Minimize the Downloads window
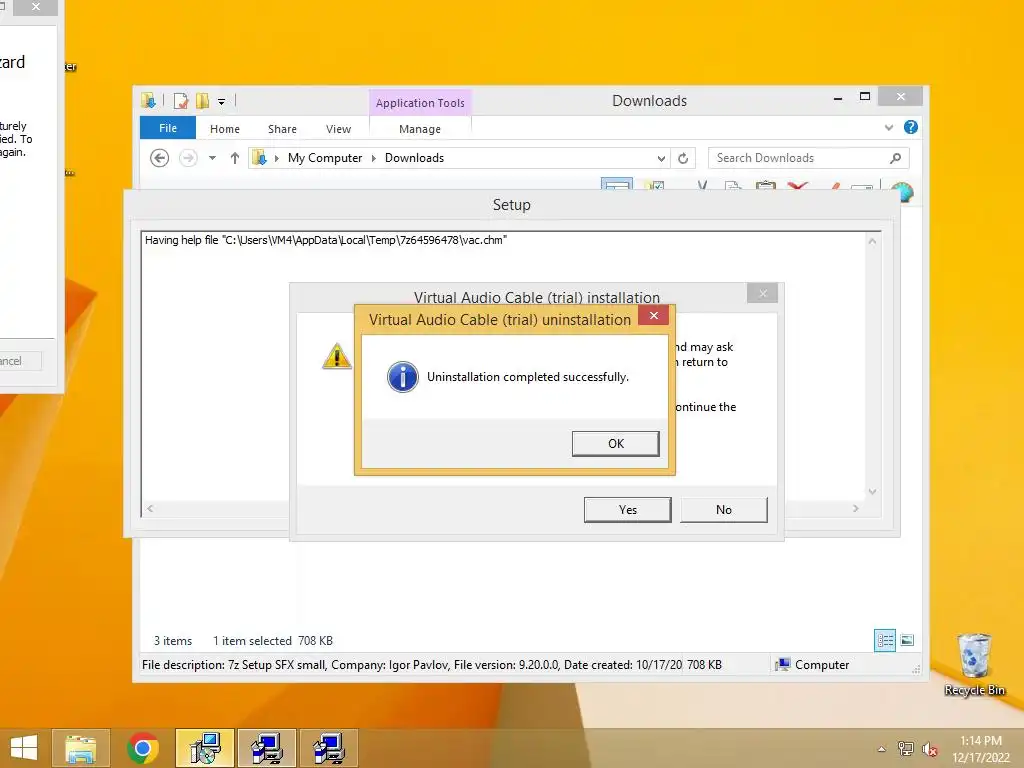This screenshot has width=1024, height=768. (x=838, y=98)
